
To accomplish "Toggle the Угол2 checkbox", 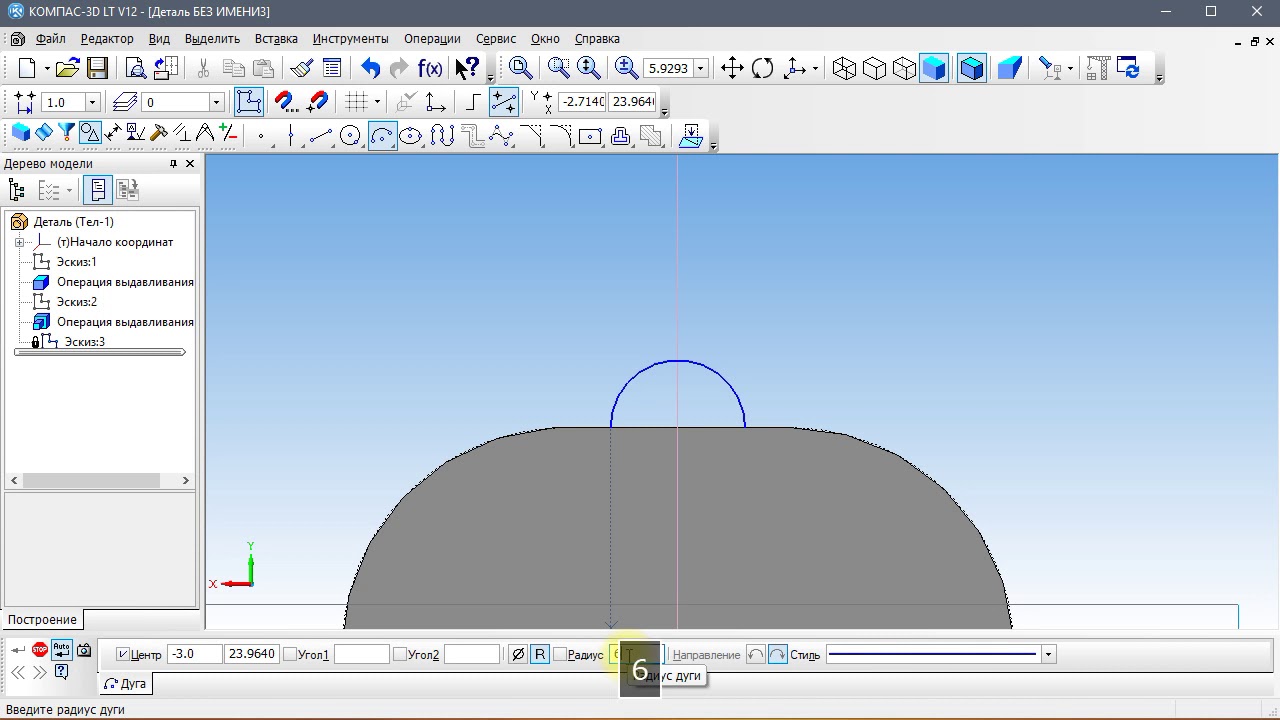I will pos(400,655).
